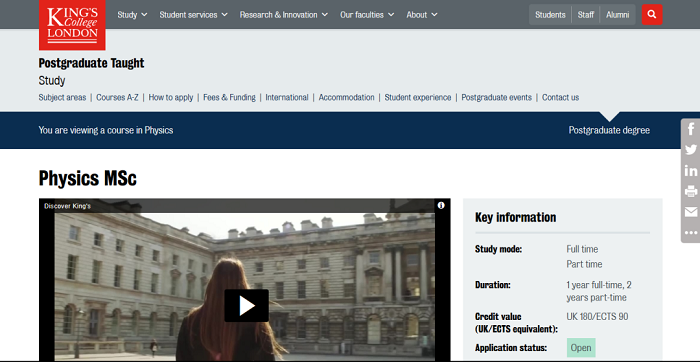Image resolution: width=700 pixels, height=362 pixels.
Task: Open the red search icon button
Action: pos(652,15)
